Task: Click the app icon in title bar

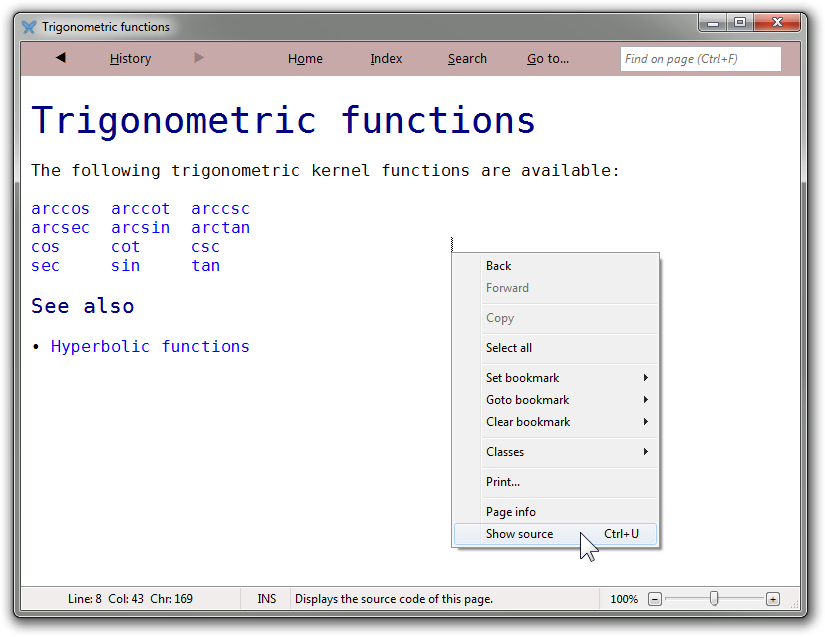Action: tap(29, 27)
